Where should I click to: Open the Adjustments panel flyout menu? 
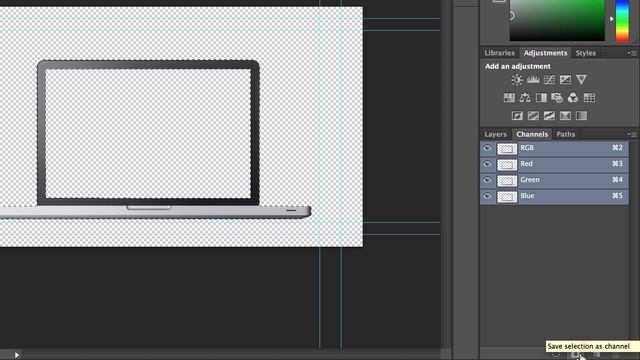click(632, 53)
